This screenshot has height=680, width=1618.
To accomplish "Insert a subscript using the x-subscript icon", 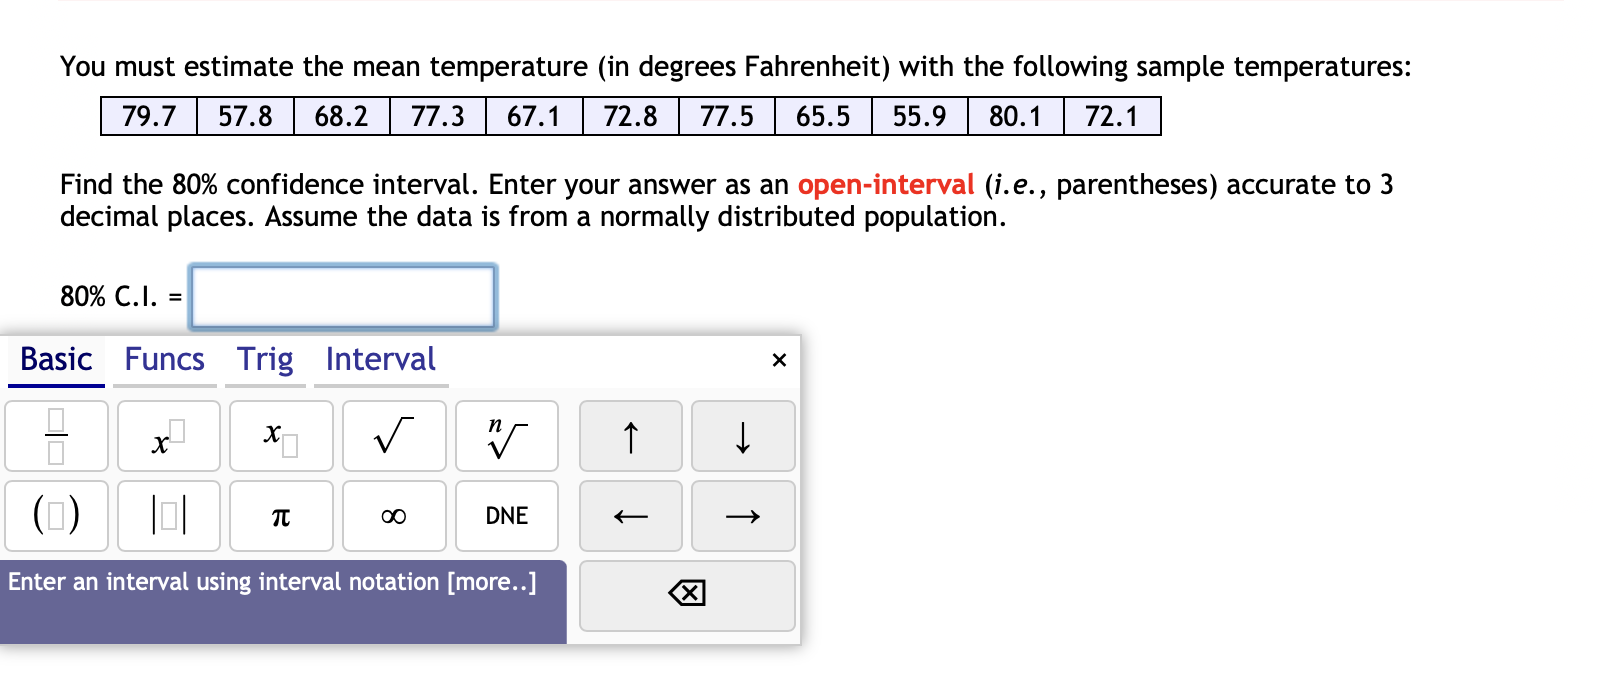I will point(280,436).
